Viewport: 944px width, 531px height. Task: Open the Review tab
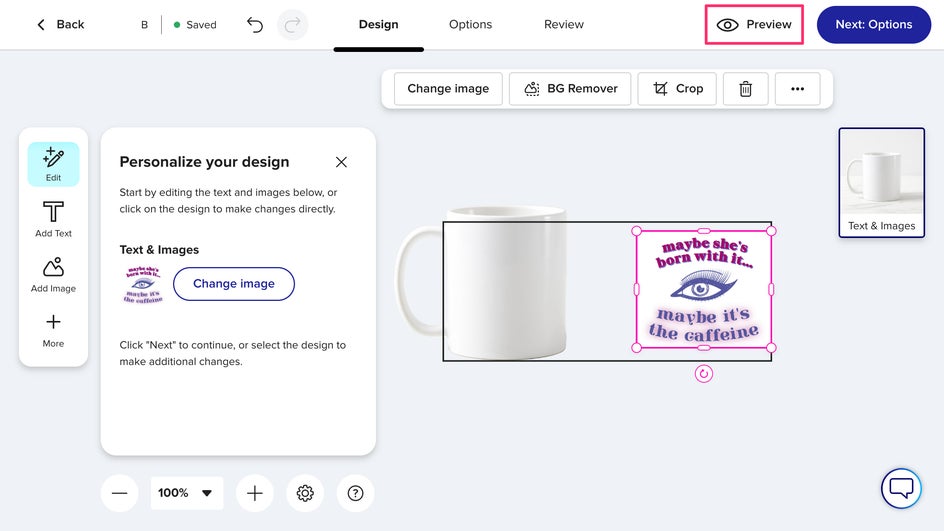click(564, 25)
